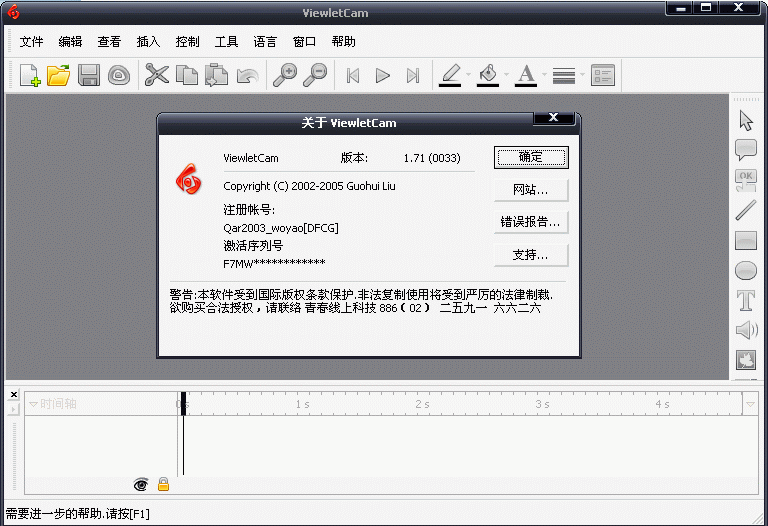Click the 2 s mark on timeline ruler
The height and width of the screenshot is (526, 768).
422,404
